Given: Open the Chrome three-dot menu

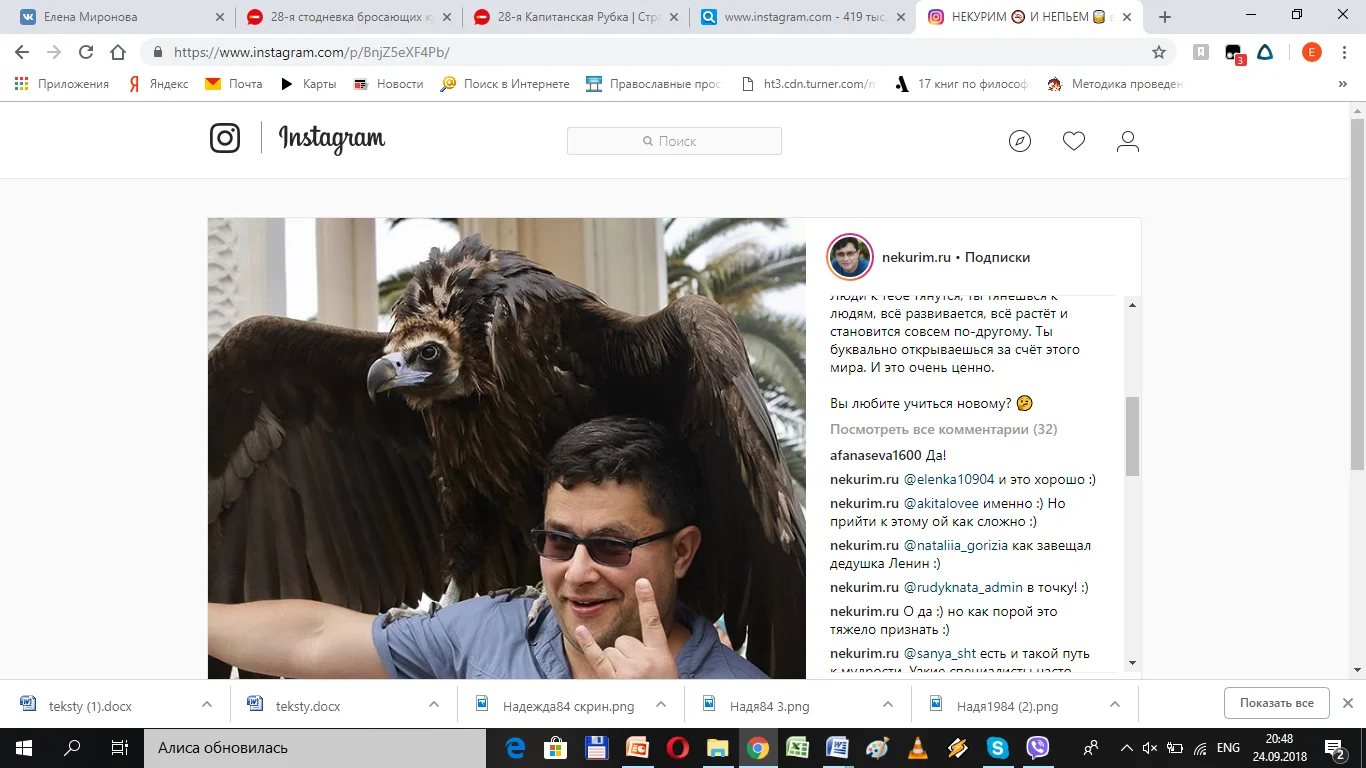Looking at the screenshot, I should (1346, 53).
